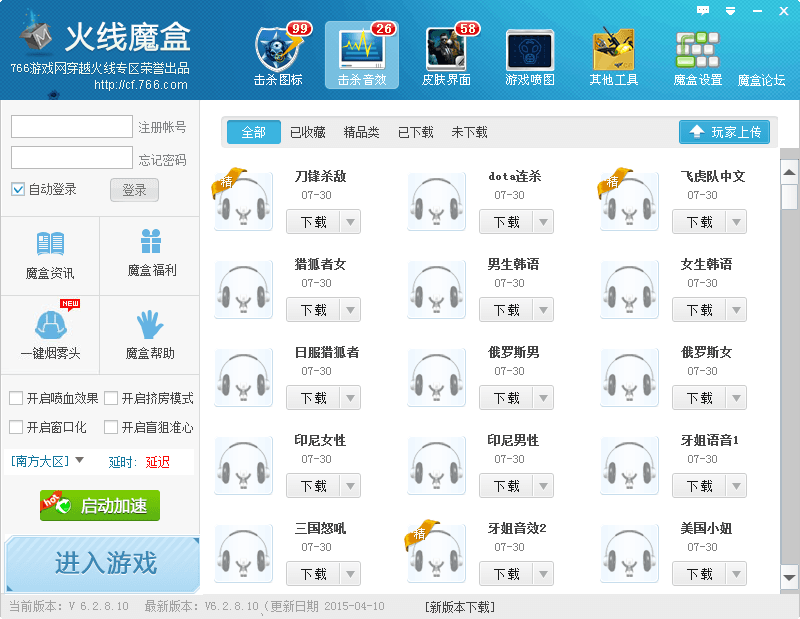
Task: Expand download arrow for 刀锋杀敌
Action: click(x=350, y=222)
